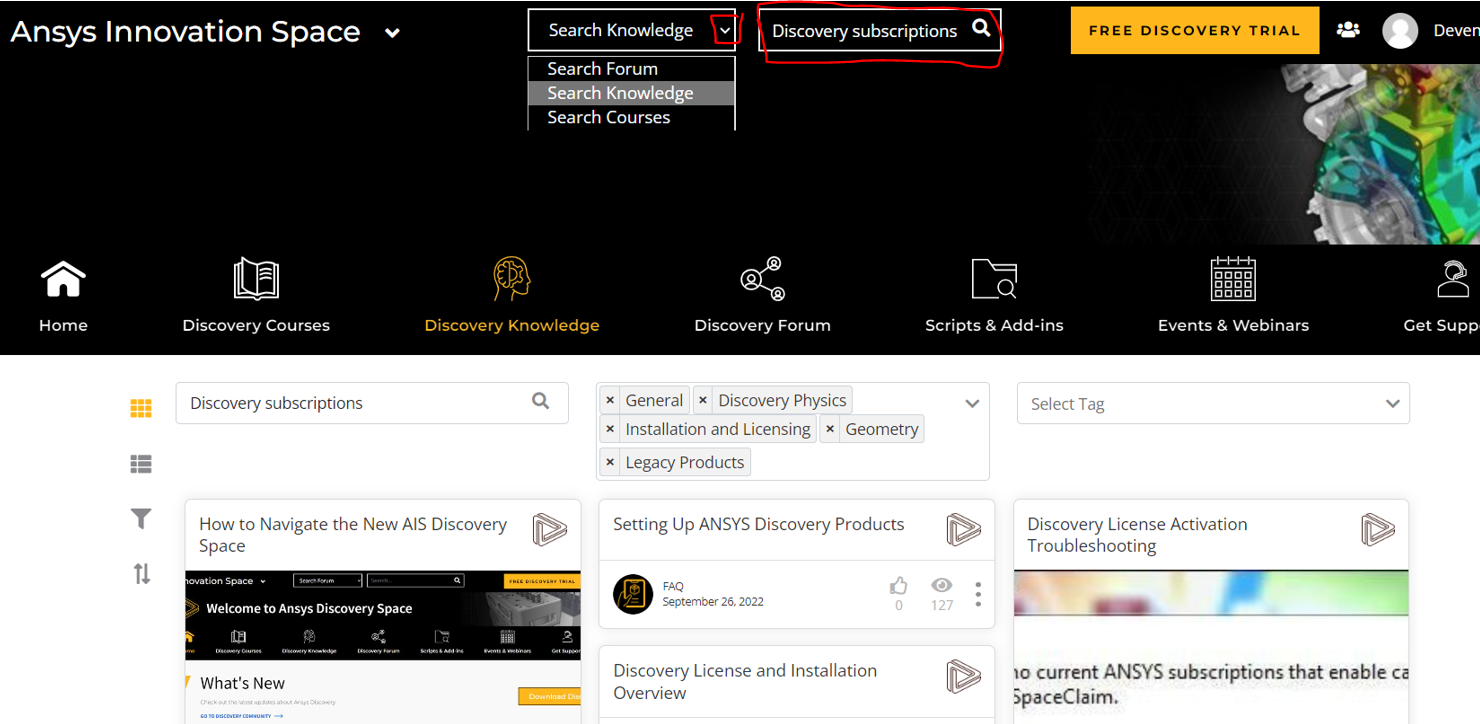Click Ansys logo on How to Navigate card
Viewport: 1480px width, 724px height.
tap(549, 529)
